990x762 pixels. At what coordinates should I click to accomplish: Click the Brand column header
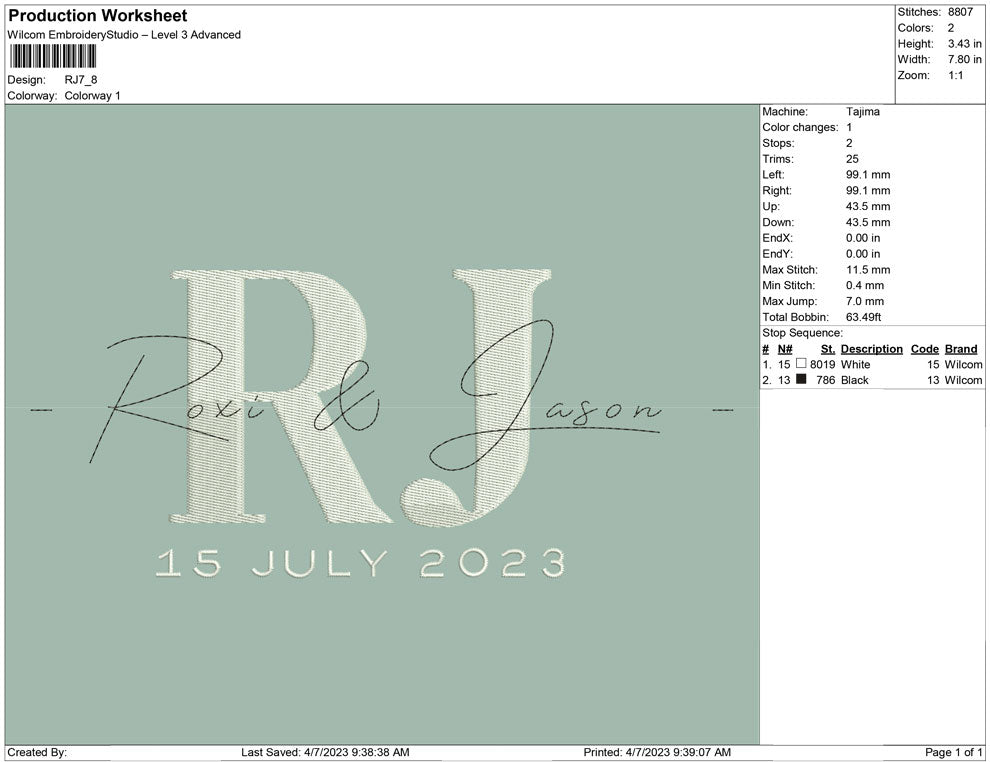click(x=961, y=349)
